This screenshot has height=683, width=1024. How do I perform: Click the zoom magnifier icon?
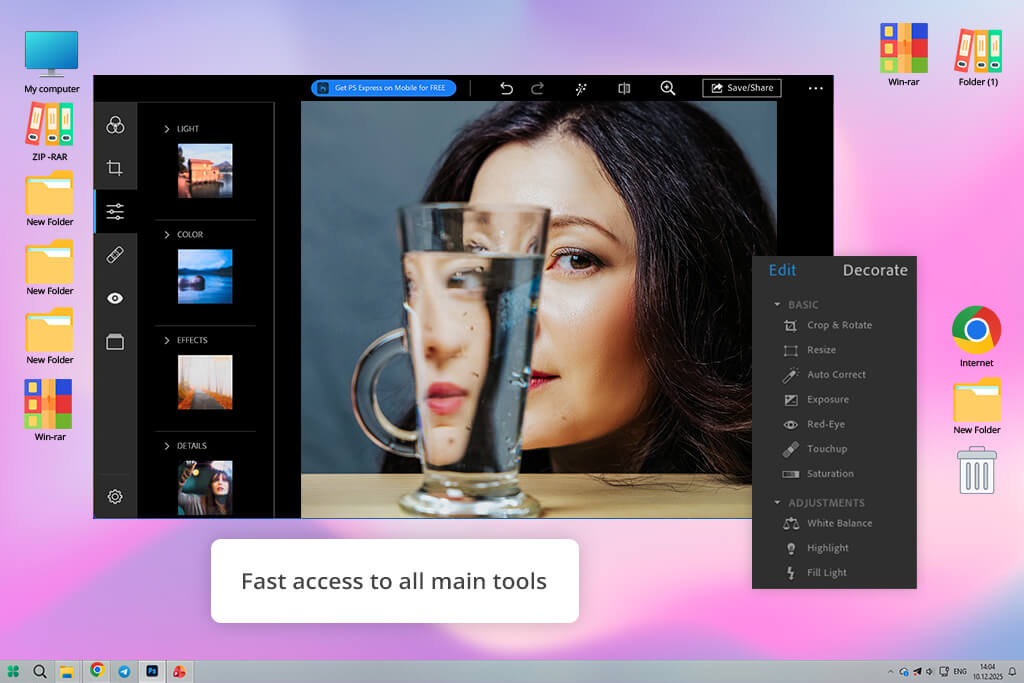(667, 88)
